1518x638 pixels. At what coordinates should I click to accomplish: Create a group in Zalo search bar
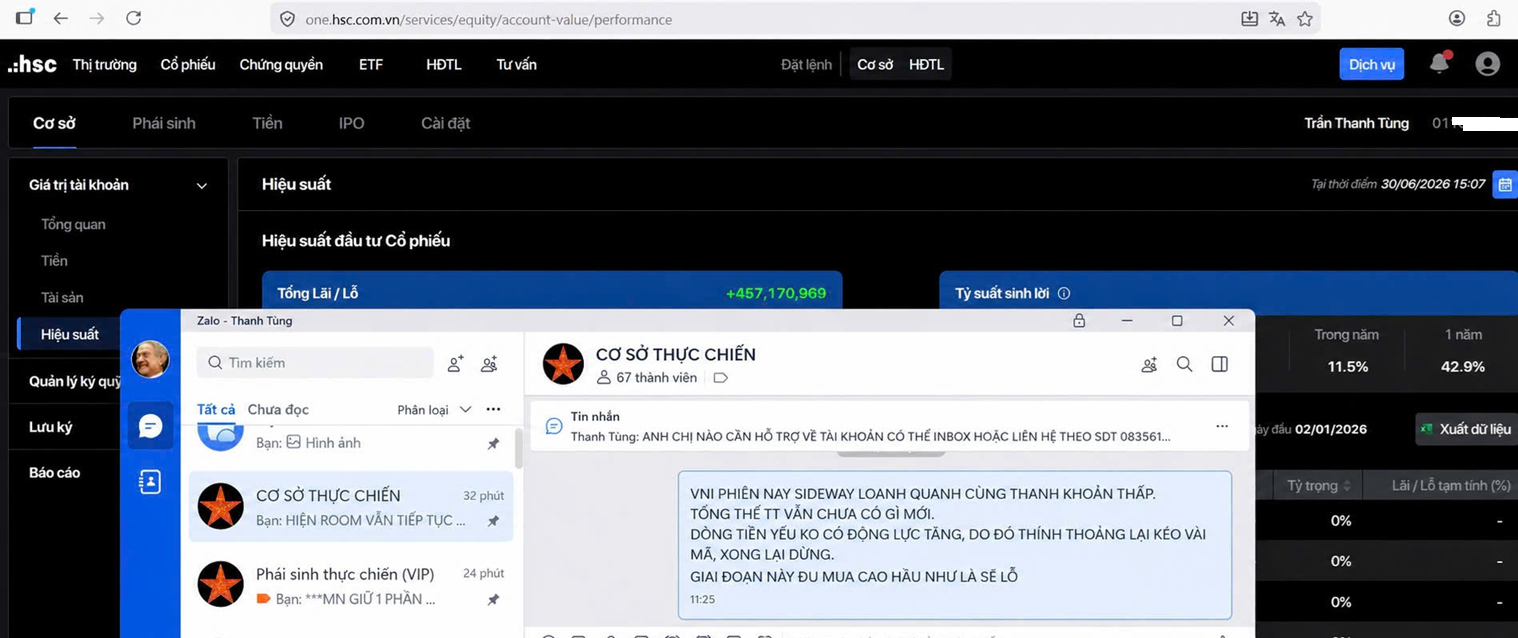pyautogui.click(x=489, y=364)
